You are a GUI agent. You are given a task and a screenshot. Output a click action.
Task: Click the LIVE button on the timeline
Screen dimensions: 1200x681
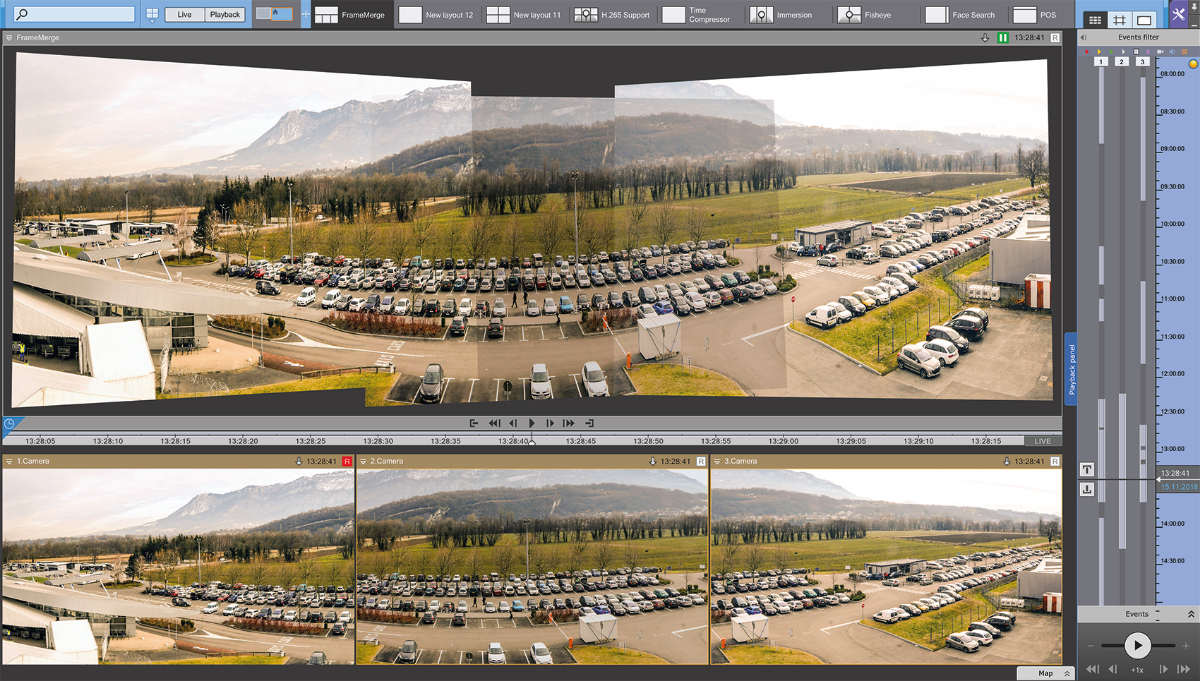(x=1042, y=441)
